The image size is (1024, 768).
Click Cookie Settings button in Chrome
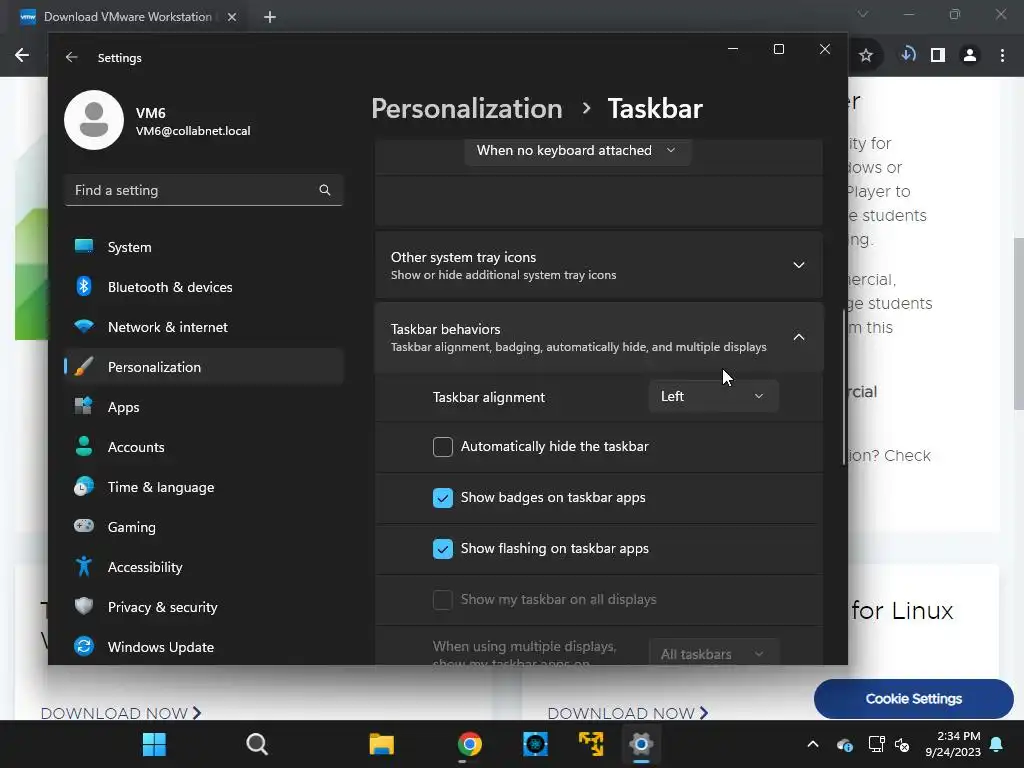[x=914, y=699]
